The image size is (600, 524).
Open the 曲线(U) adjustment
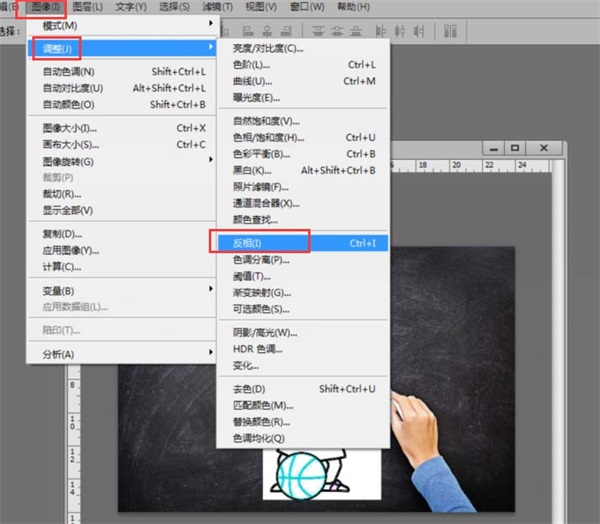pyautogui.click(x=303, y=81)
